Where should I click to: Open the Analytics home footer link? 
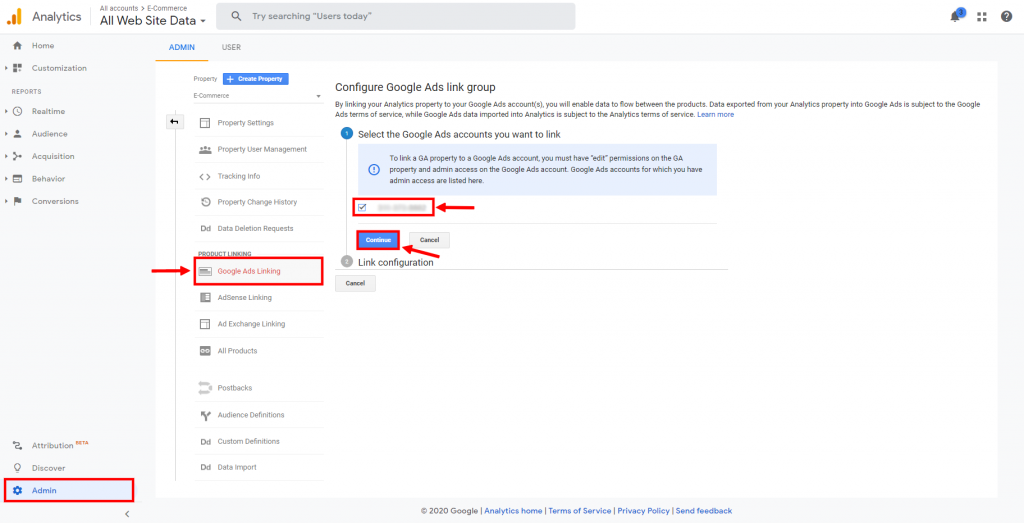(x=513, y=511)
